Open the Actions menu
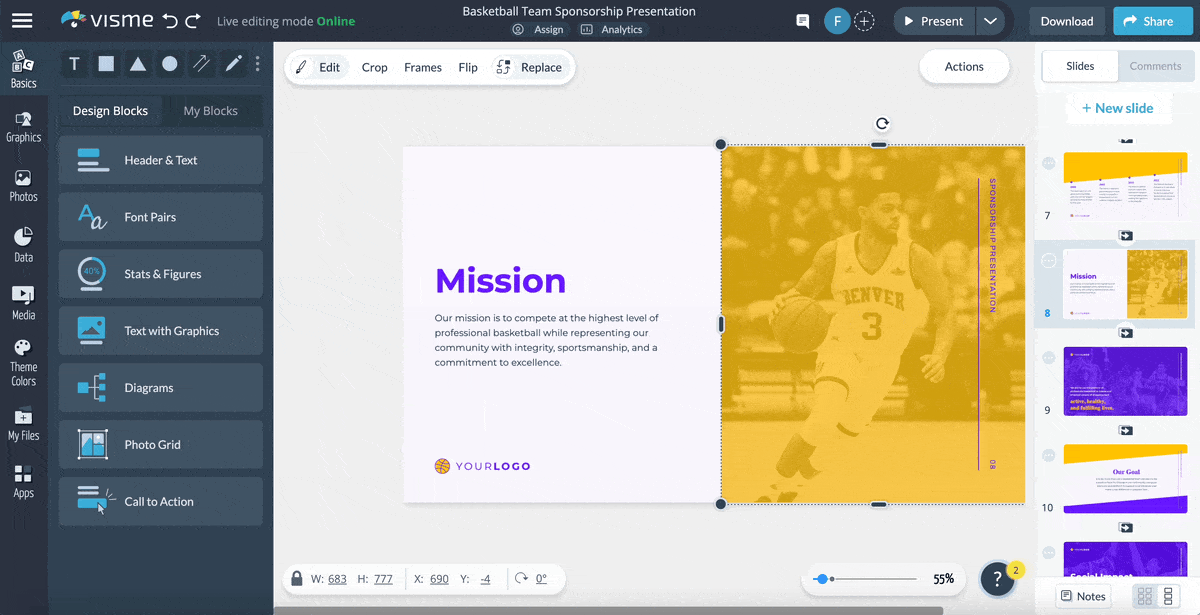This screenshot has height=615, width=1200. point(963,67)
